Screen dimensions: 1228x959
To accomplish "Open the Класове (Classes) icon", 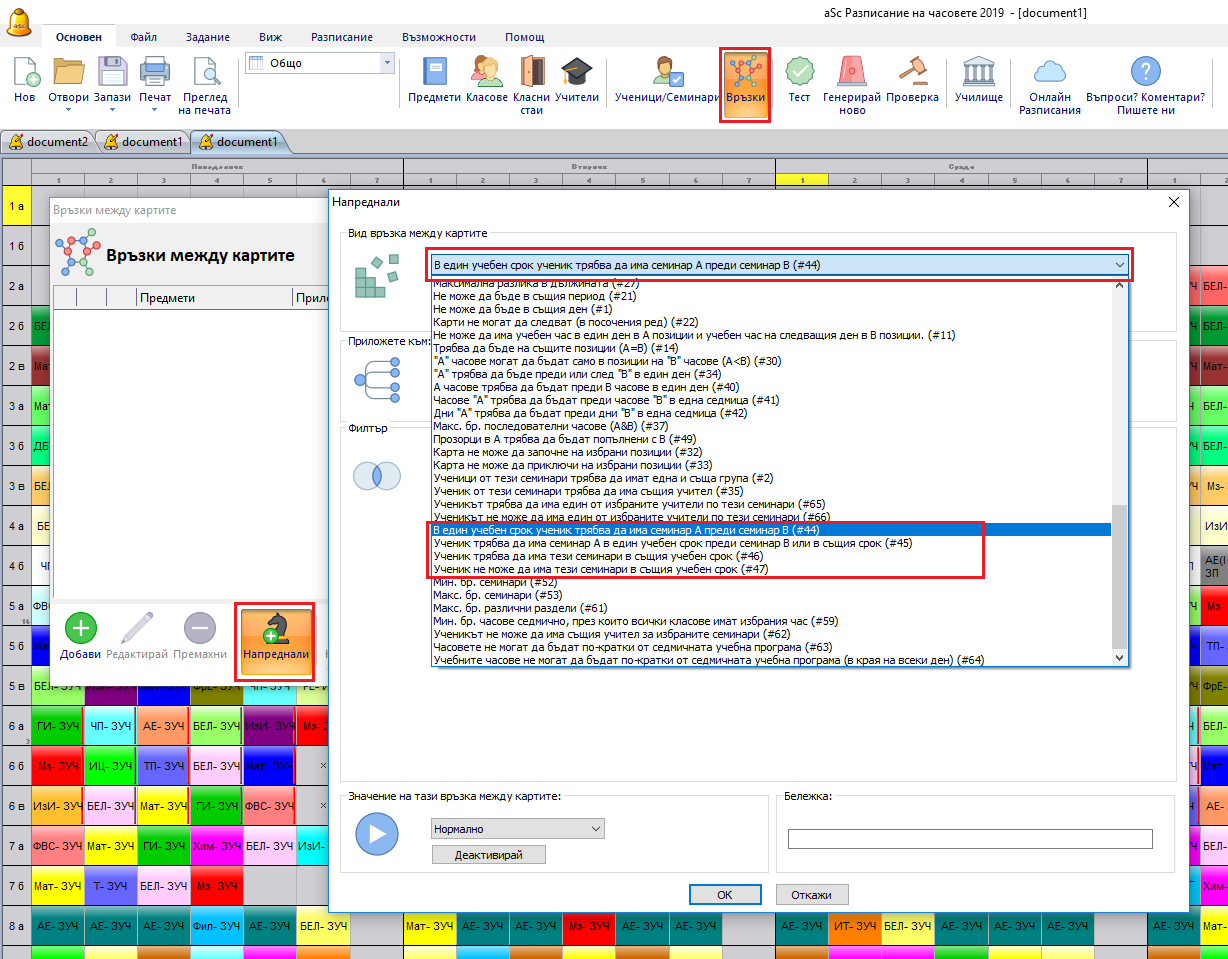I will pos(486,73).
